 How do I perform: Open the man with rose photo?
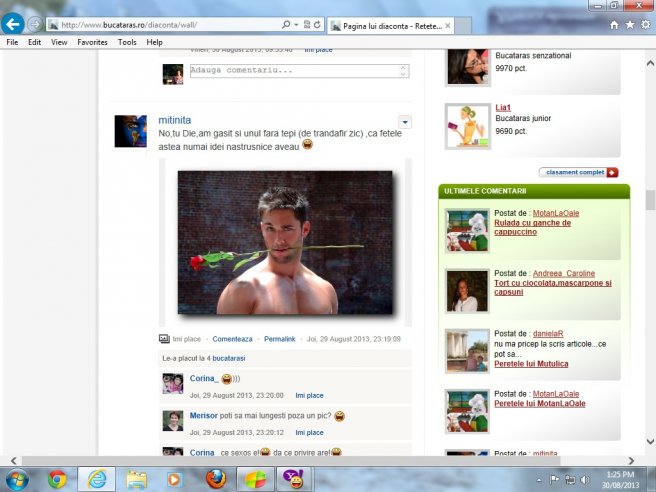tap(284, 243)
